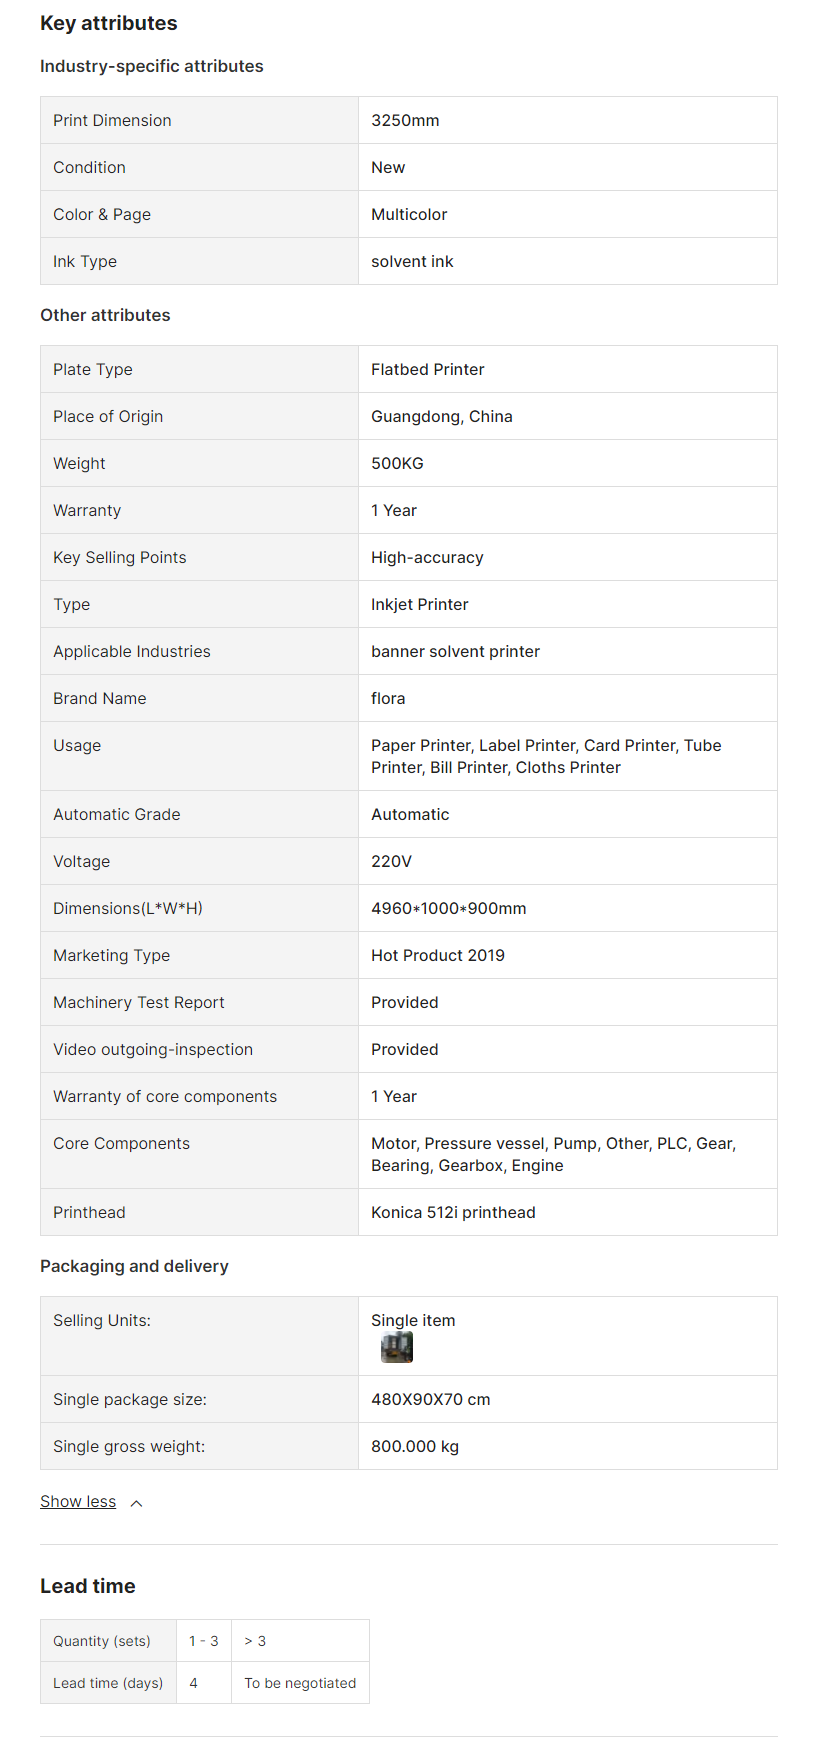Screen dimensions: 823x1737
Task: Click the "flora" Brand Name value
Action: coord(388,698)
